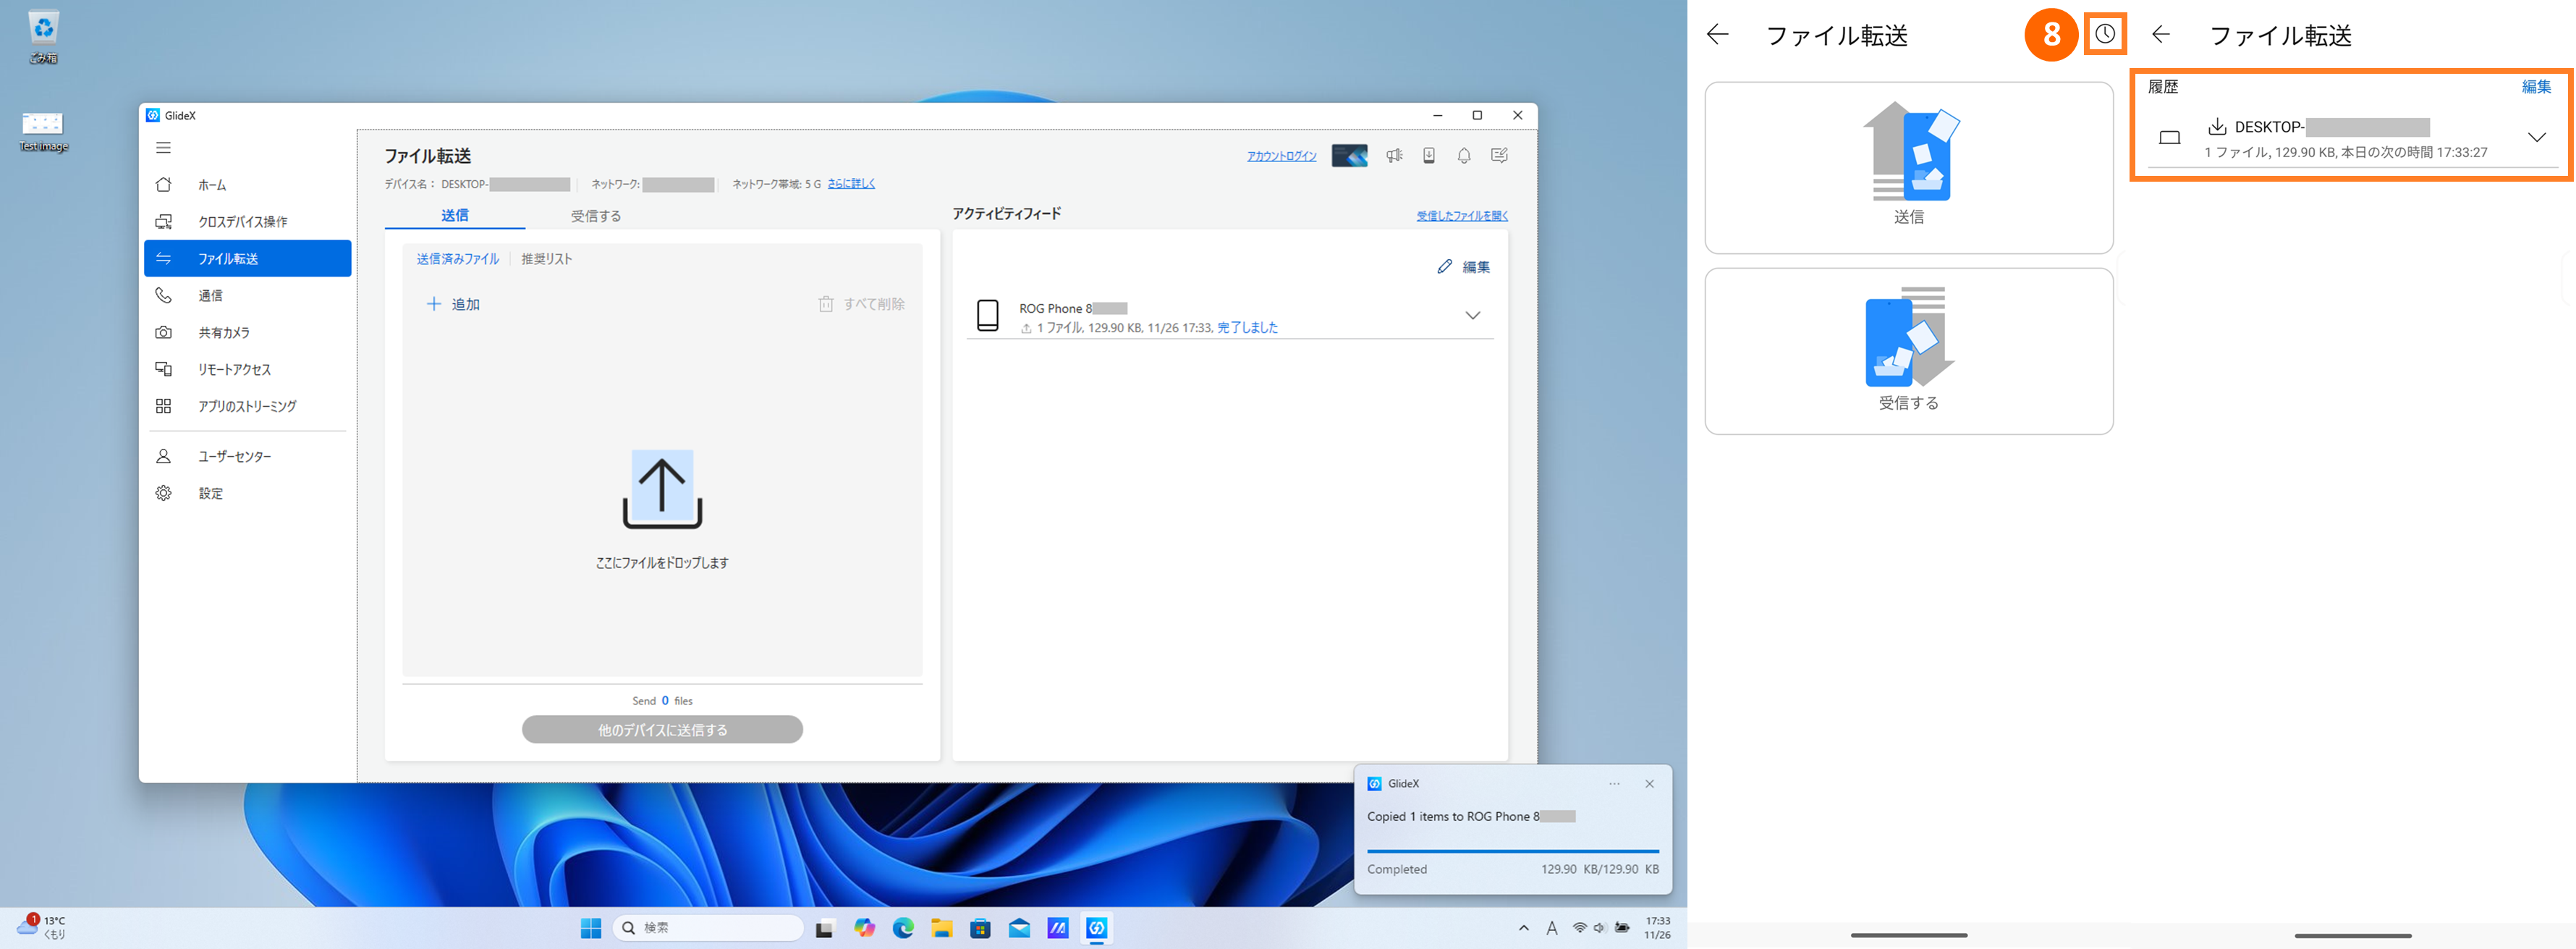Click the GlideX promotional banner thumbnail
The height and width of the screenshot is (949, 2576).
pos(1349,156)
